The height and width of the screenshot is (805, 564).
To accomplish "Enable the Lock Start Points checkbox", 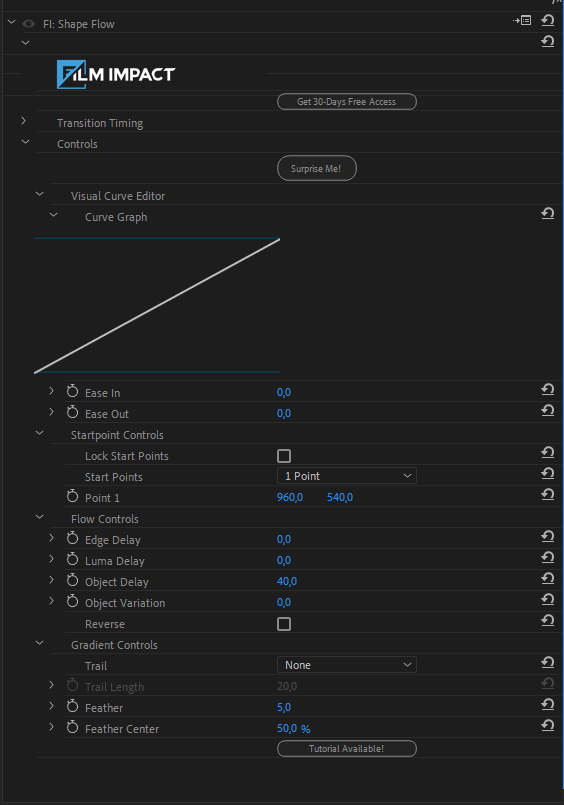I will tap(284, 456).
